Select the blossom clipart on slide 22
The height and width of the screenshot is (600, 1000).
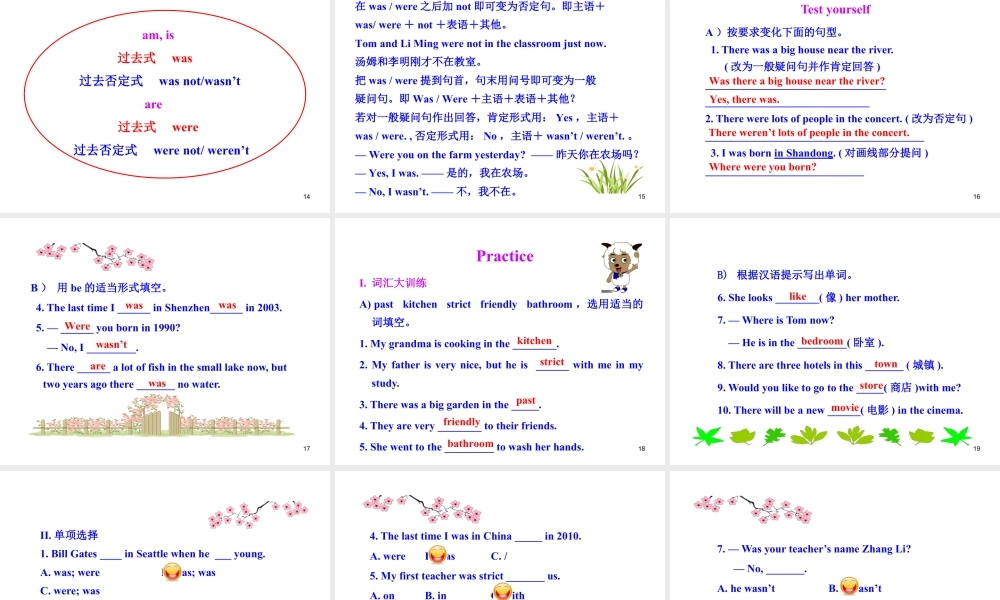755,509
